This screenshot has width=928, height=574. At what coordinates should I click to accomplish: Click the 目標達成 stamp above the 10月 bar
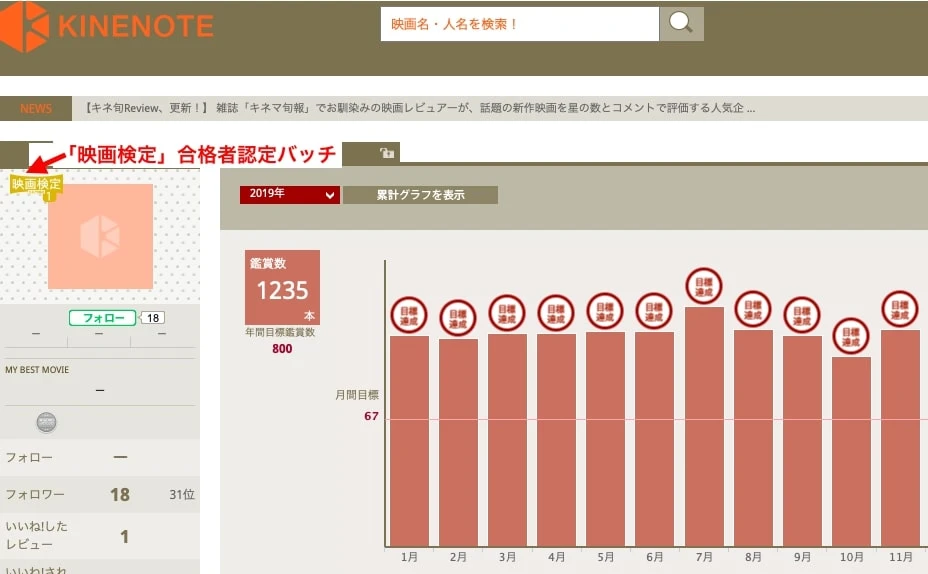[850, 336]
